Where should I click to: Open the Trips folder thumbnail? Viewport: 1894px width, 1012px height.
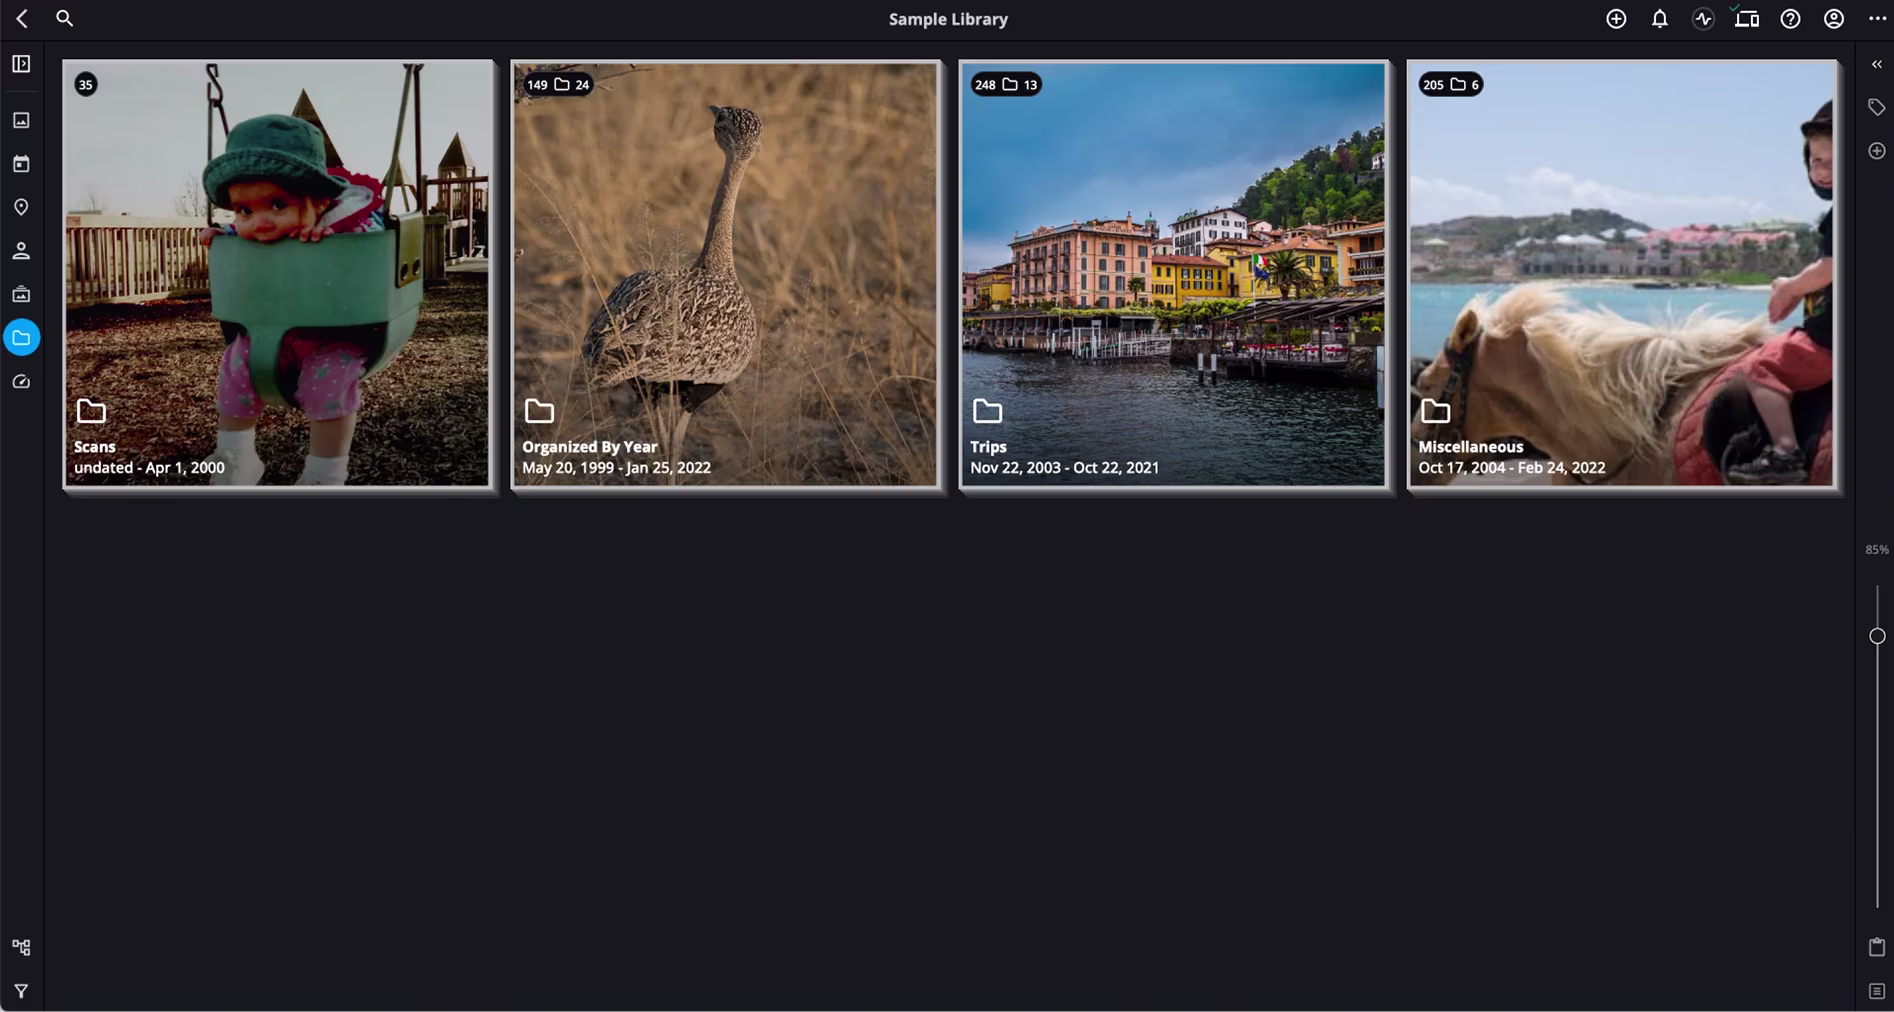[1172, 274]
